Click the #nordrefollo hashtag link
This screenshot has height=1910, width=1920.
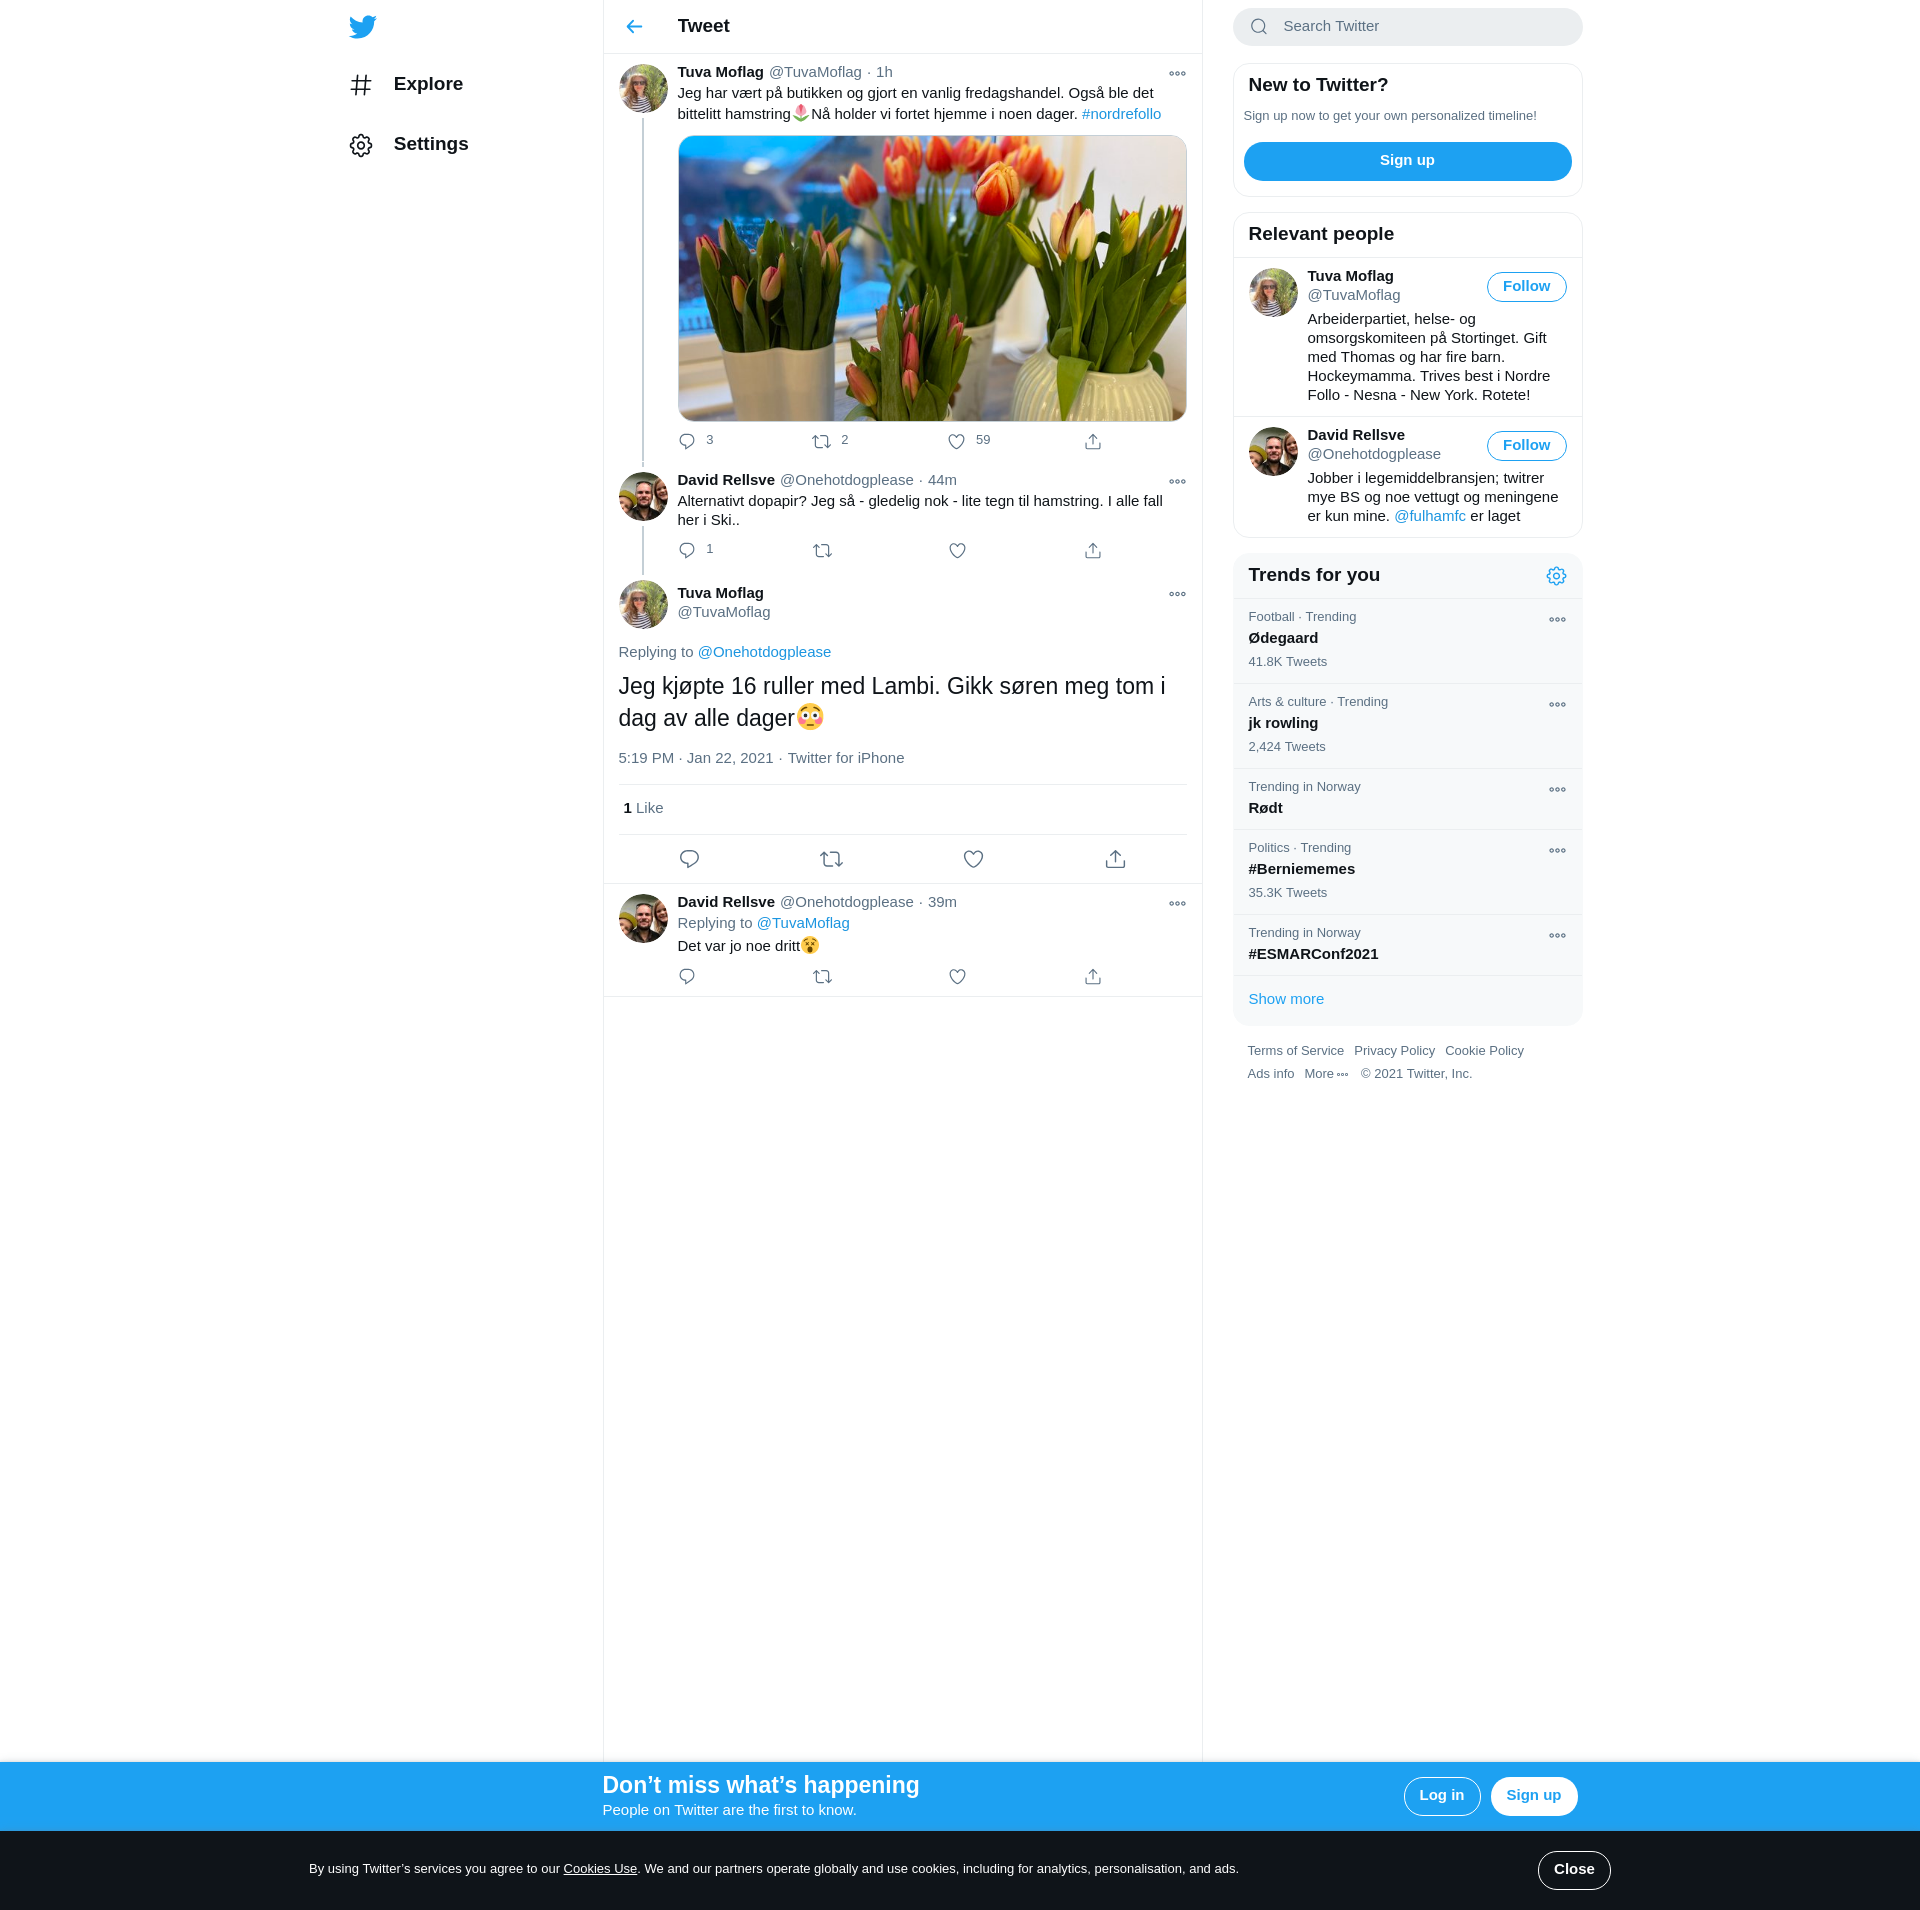click(x=1121, y=114)
